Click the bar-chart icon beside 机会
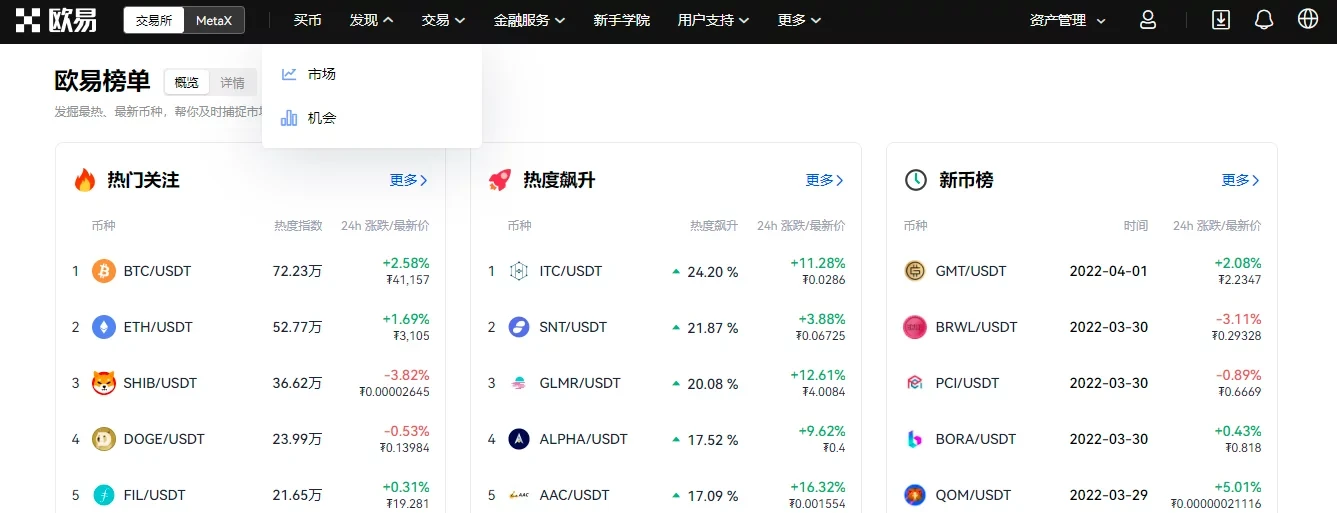The image size is (1337, 513). click(289, 118)
